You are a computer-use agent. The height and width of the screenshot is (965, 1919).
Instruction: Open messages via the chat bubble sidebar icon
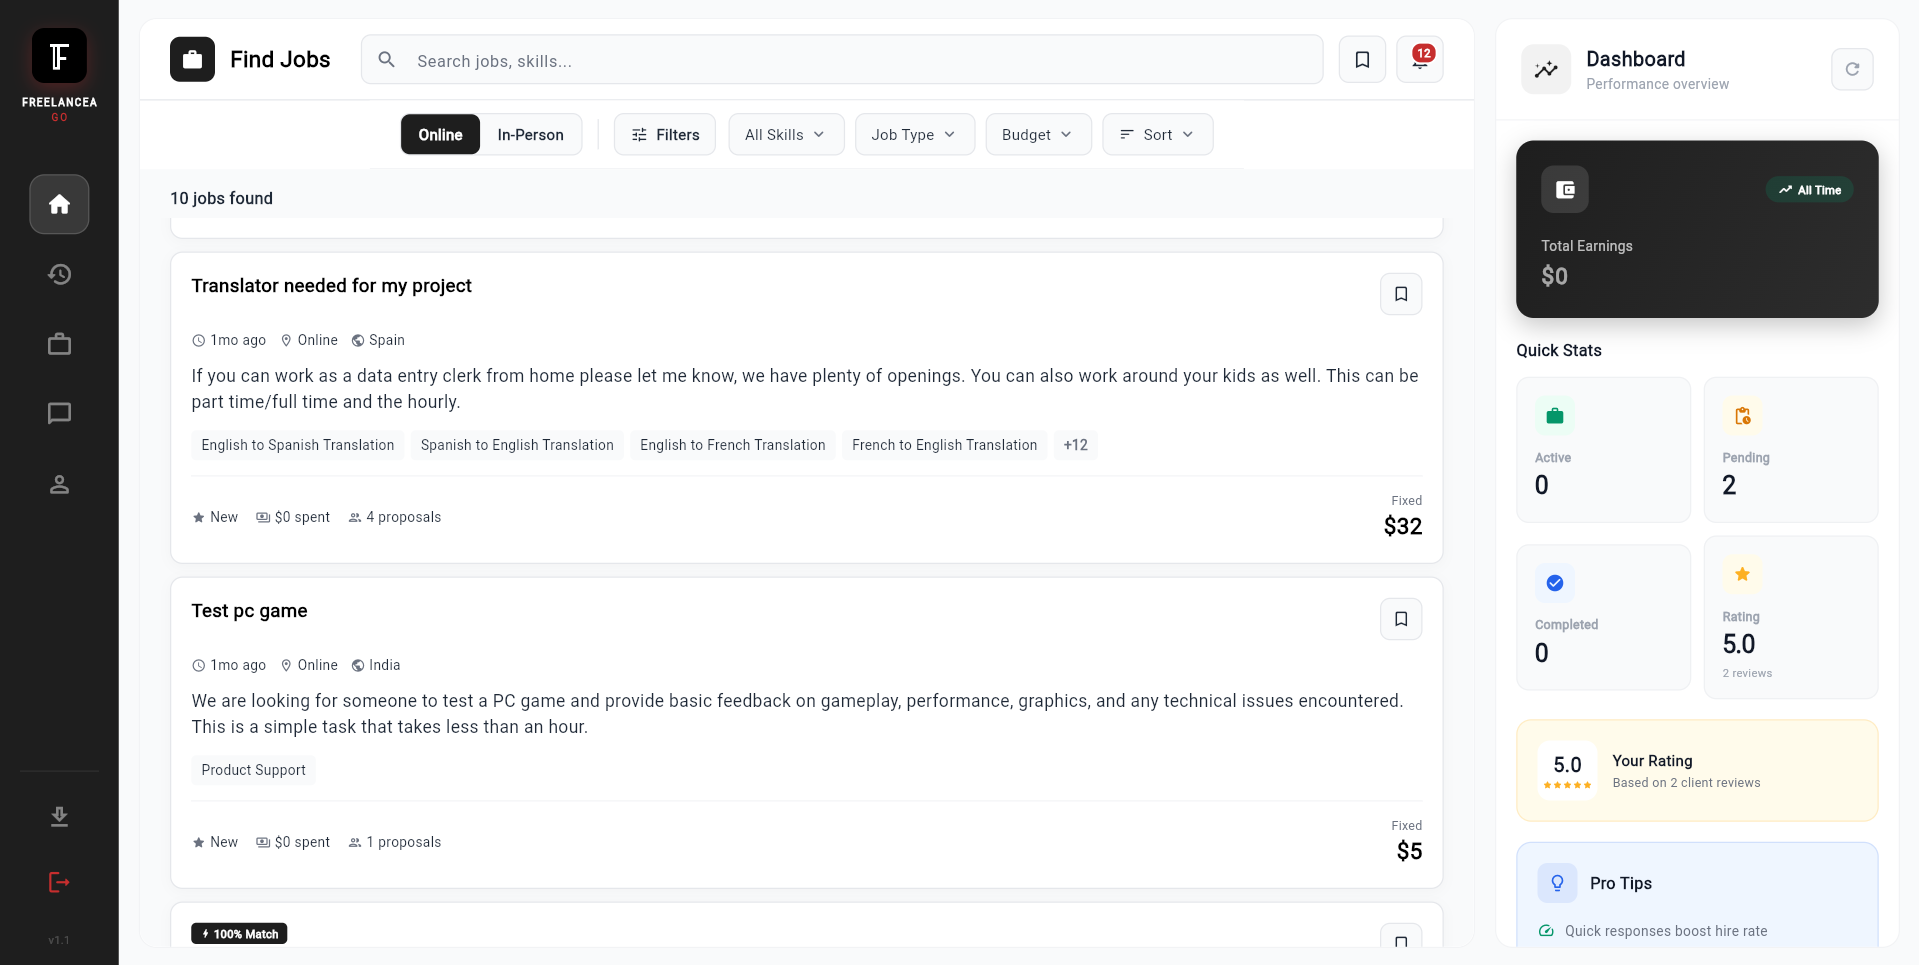[59, 413]
